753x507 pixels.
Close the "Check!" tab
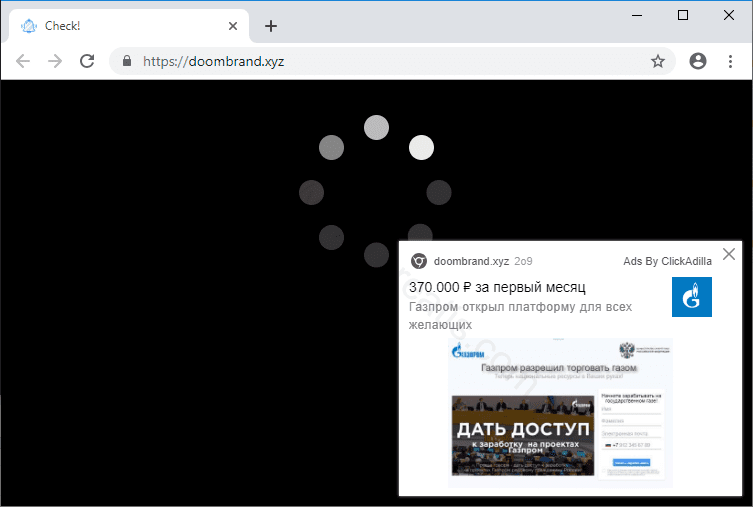(x=232, y=26)
